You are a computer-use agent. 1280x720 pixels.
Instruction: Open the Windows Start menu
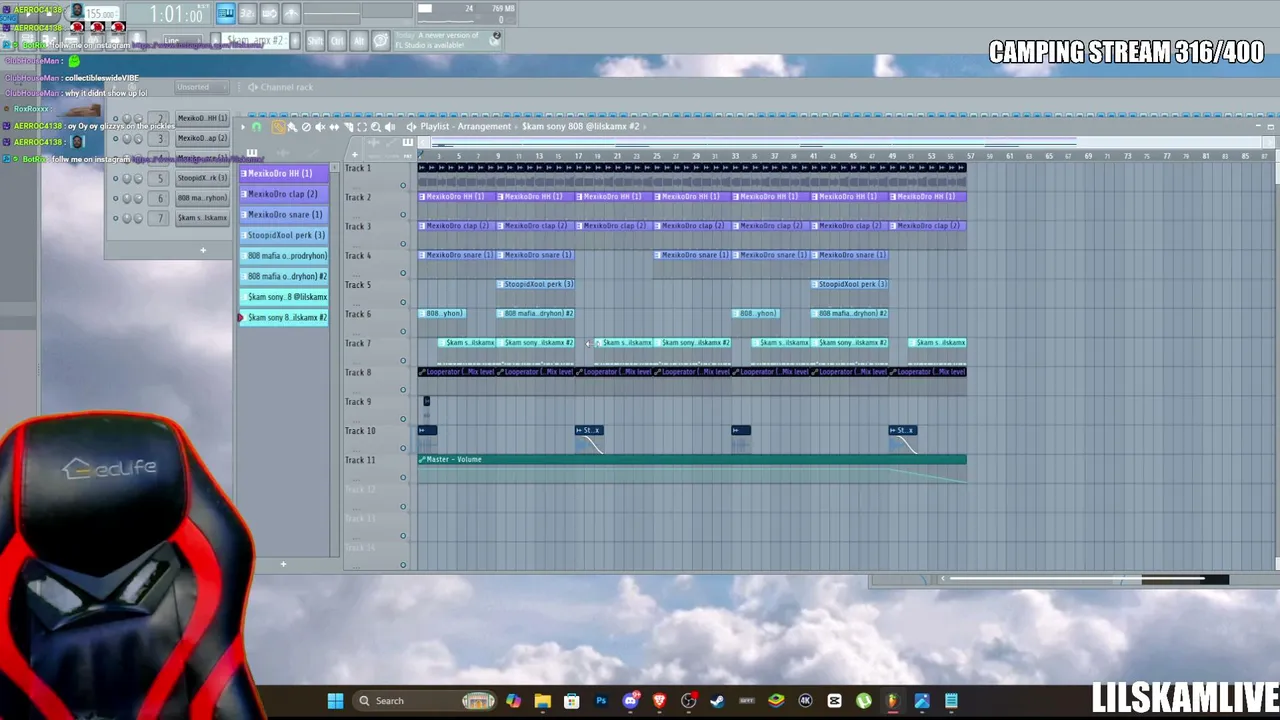pos(335,701)
